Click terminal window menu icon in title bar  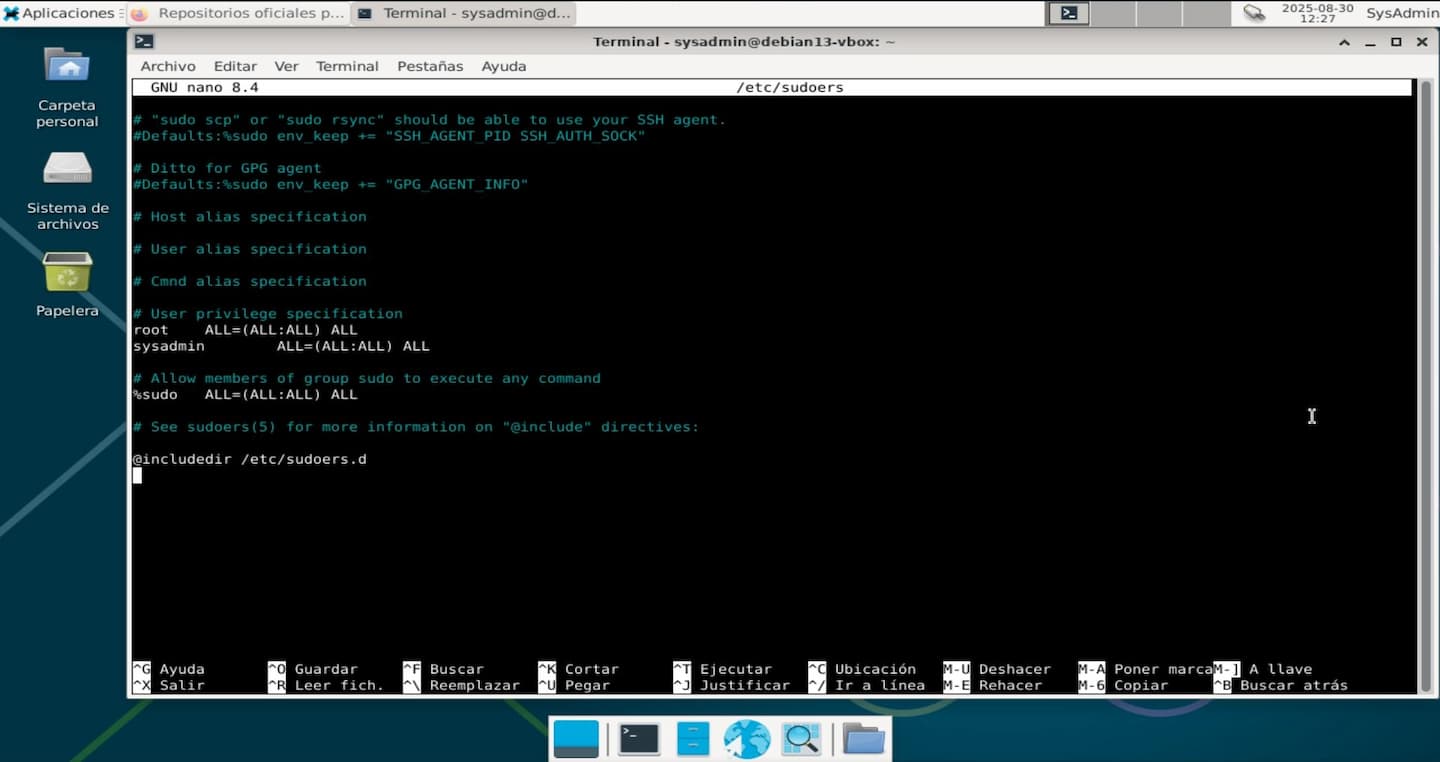pyautogui.click(x=144, y=41)
